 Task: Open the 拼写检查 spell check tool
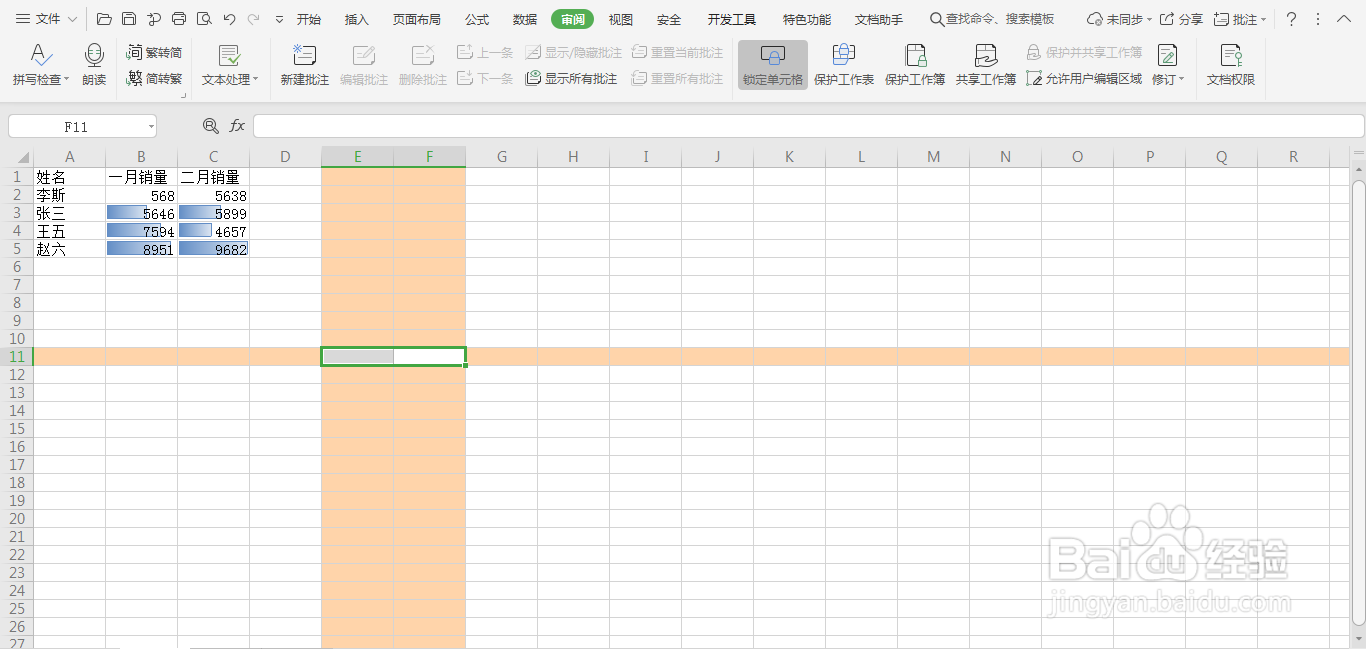[x=40, y=65]
